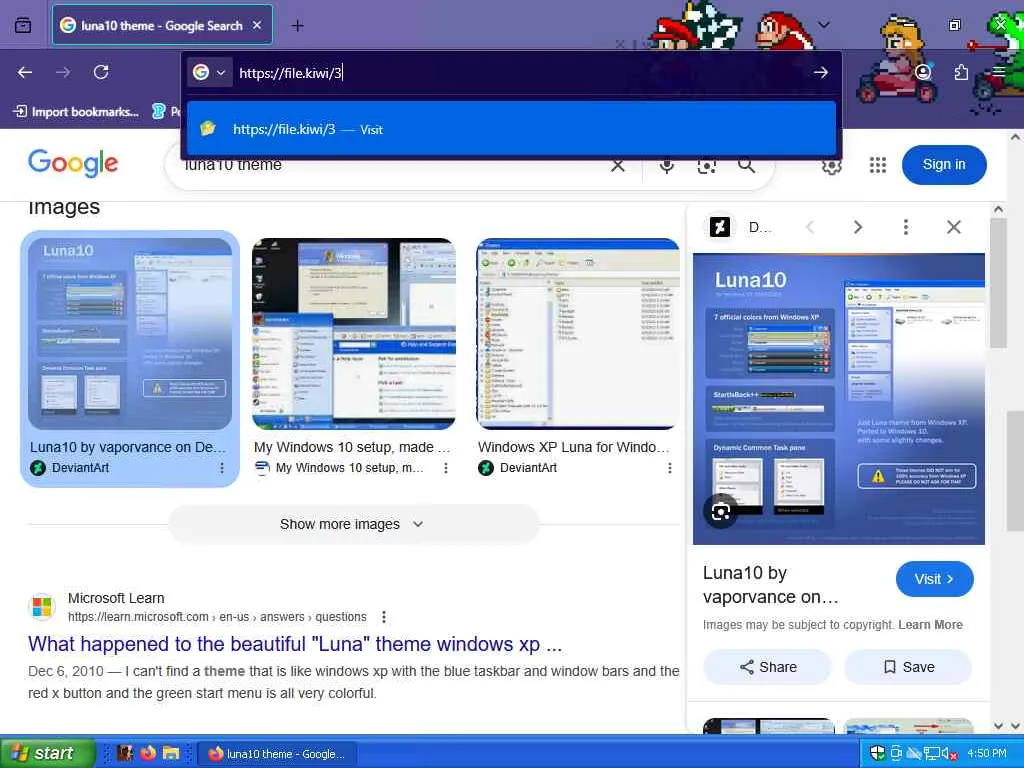
Task: Save the previewed image
Action: click(908, 667)
